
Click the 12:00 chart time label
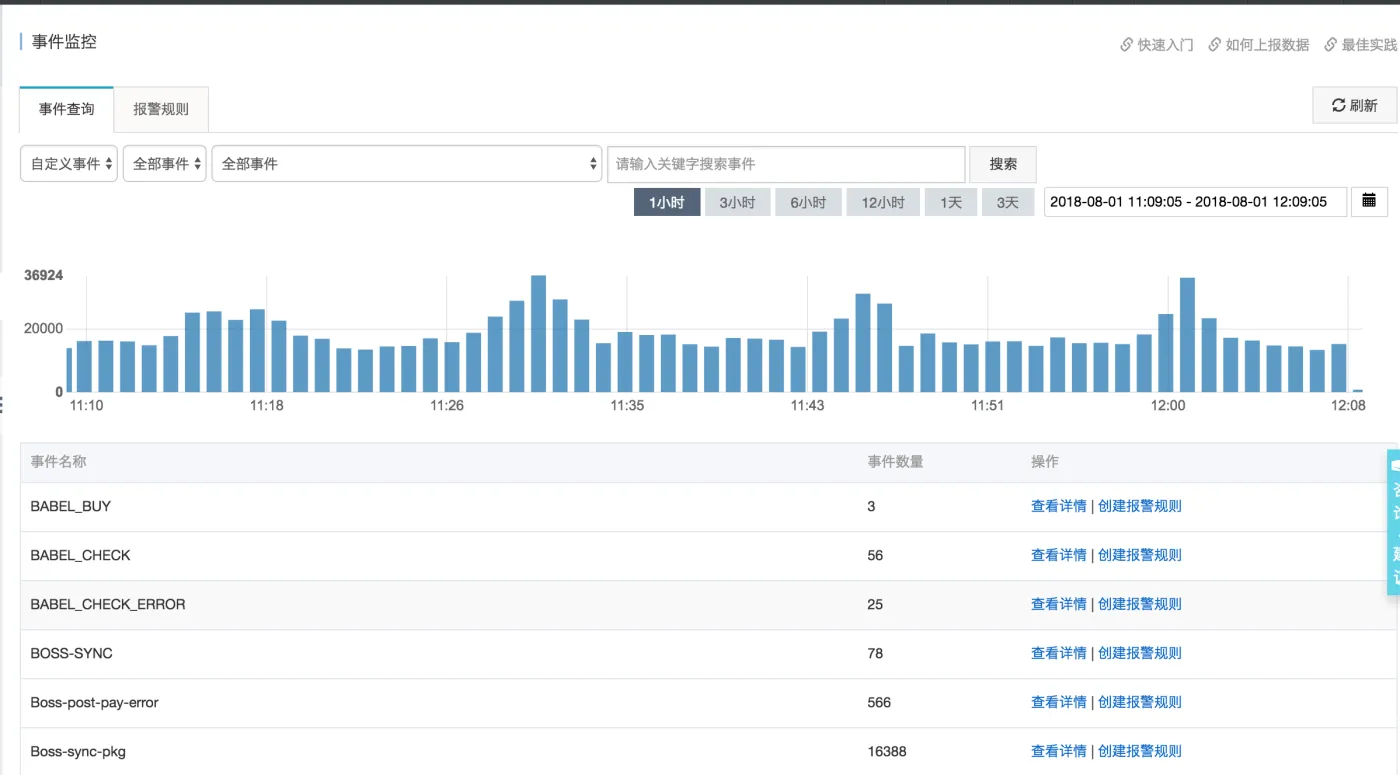point(1168,405)
